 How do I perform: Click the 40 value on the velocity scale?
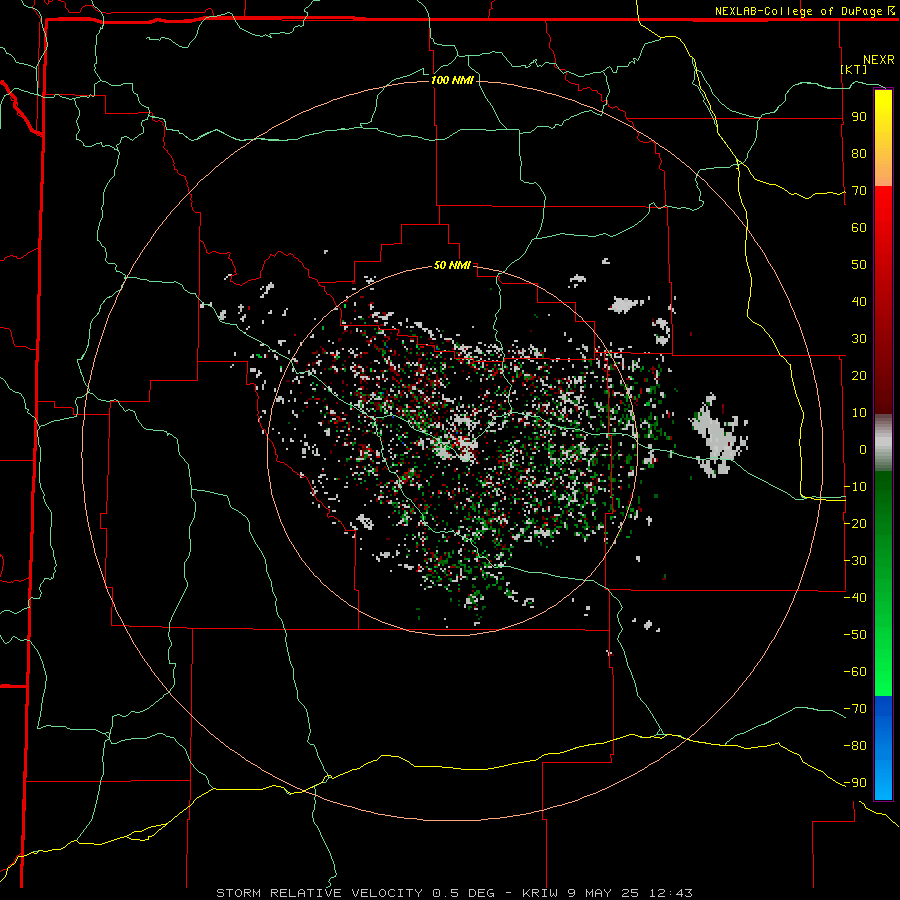[859, 301]
